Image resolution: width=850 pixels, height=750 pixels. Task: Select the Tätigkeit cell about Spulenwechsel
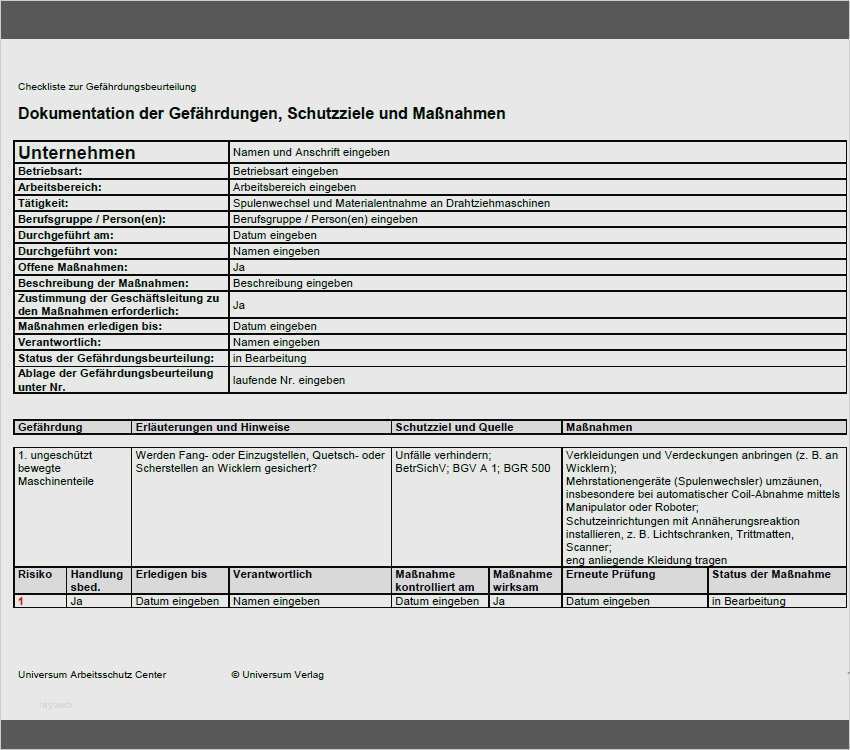pyautogui.click(x=537, y=203)
